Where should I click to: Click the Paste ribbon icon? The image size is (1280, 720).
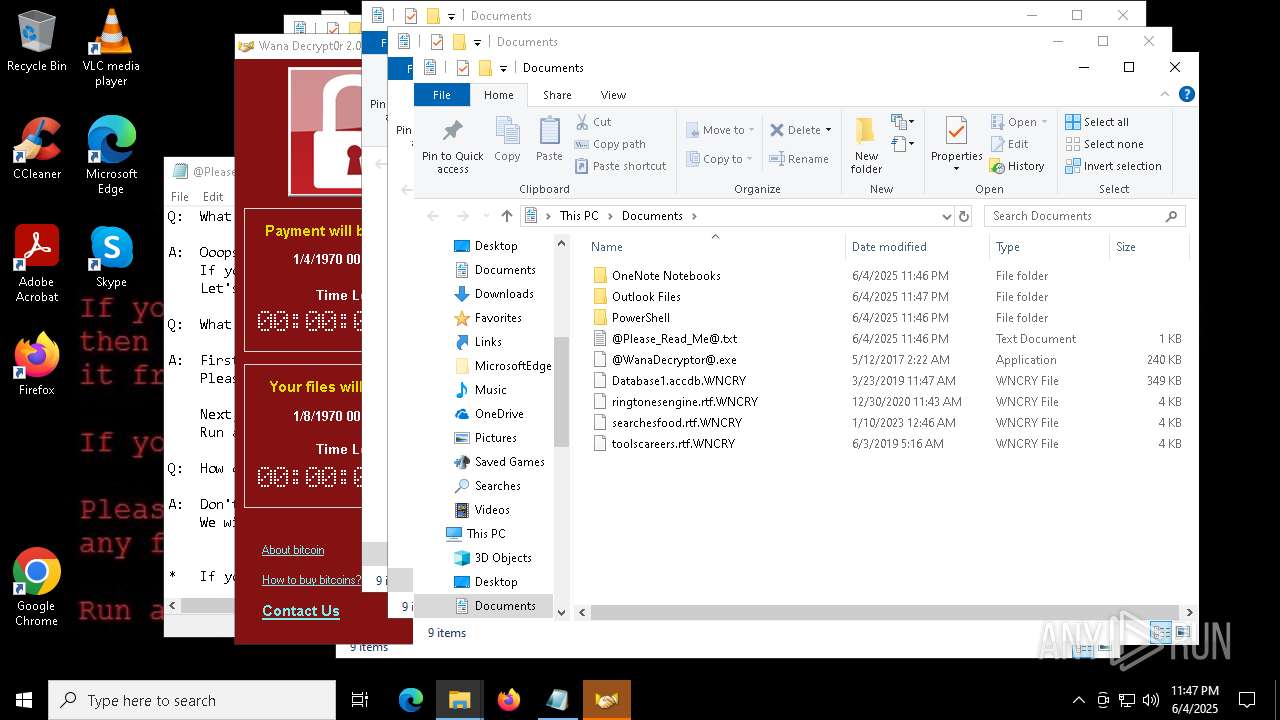[x=549, y=140]
